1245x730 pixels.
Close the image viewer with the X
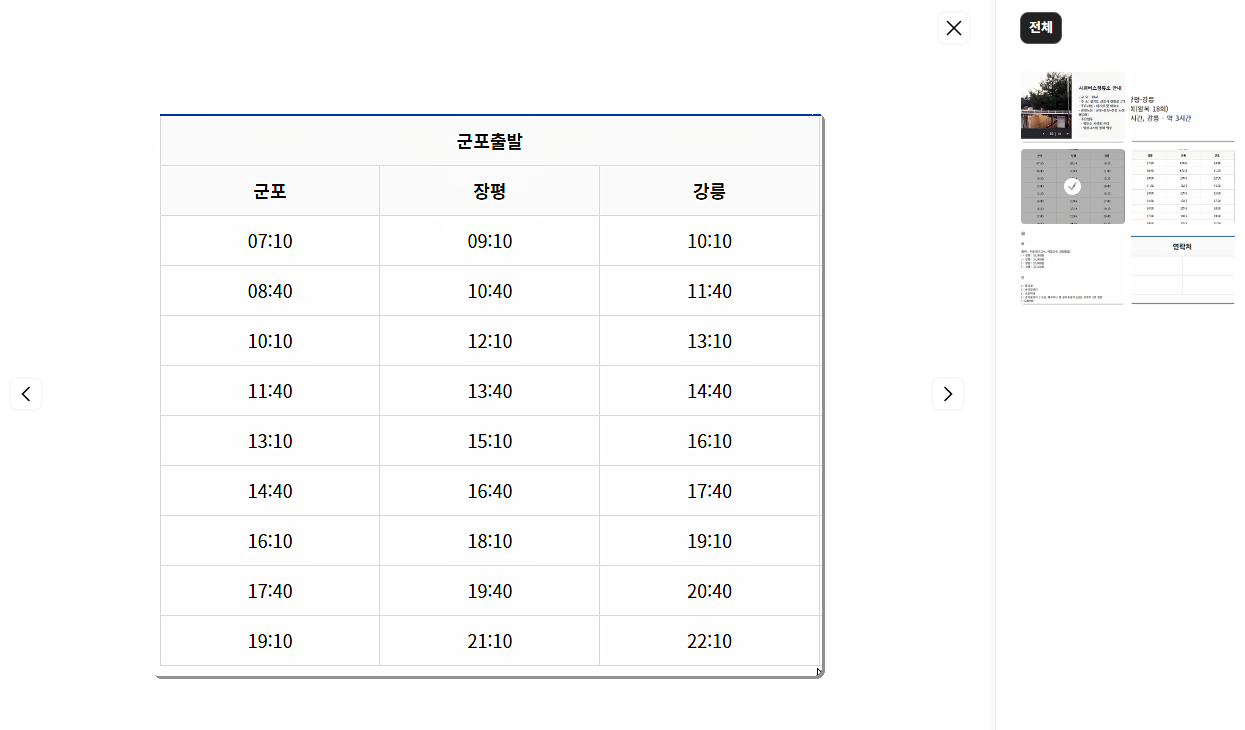coord(954,28)
